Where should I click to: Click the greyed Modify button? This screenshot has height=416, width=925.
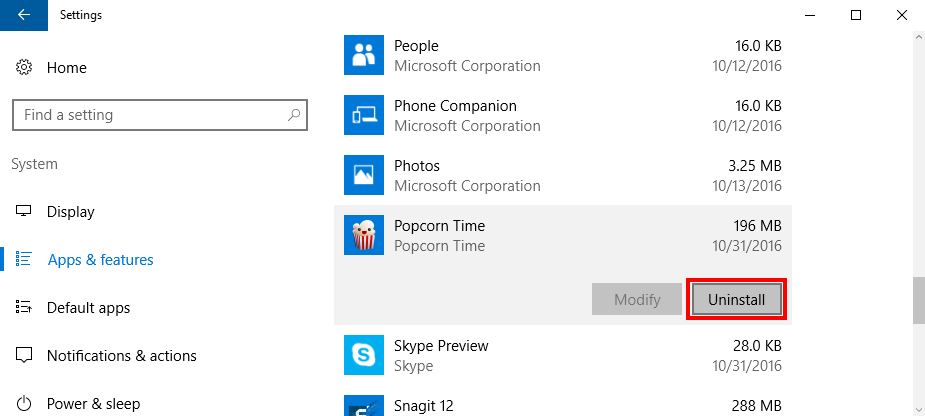click(x=637, y=300)
